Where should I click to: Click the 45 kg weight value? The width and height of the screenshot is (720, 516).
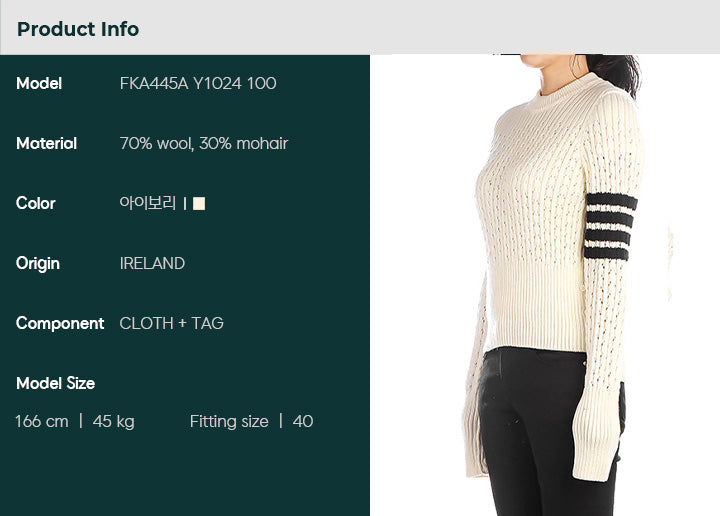[113, 421]
